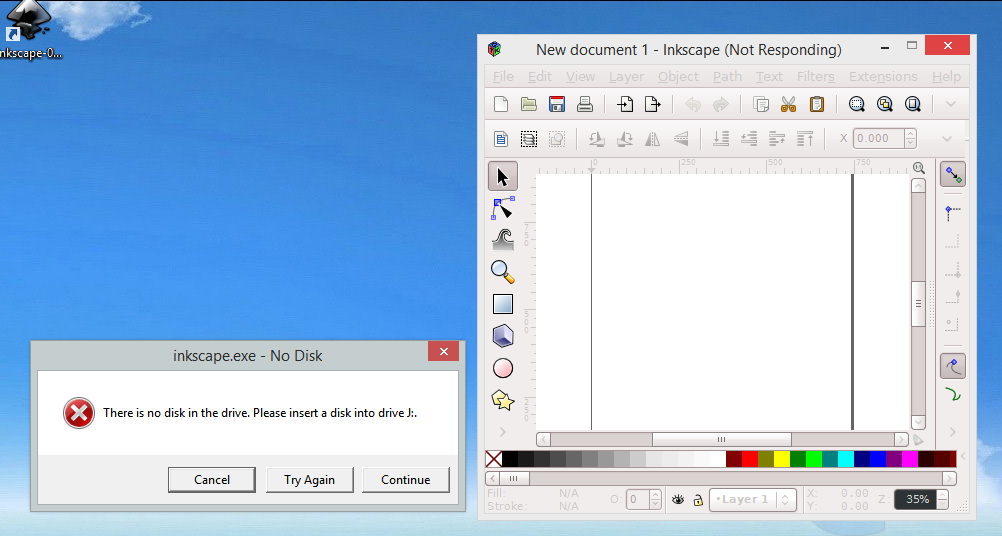Open Layer 1 dropdown selector
This screenshot has height=536, width=1002.
(x=753, y=500)
